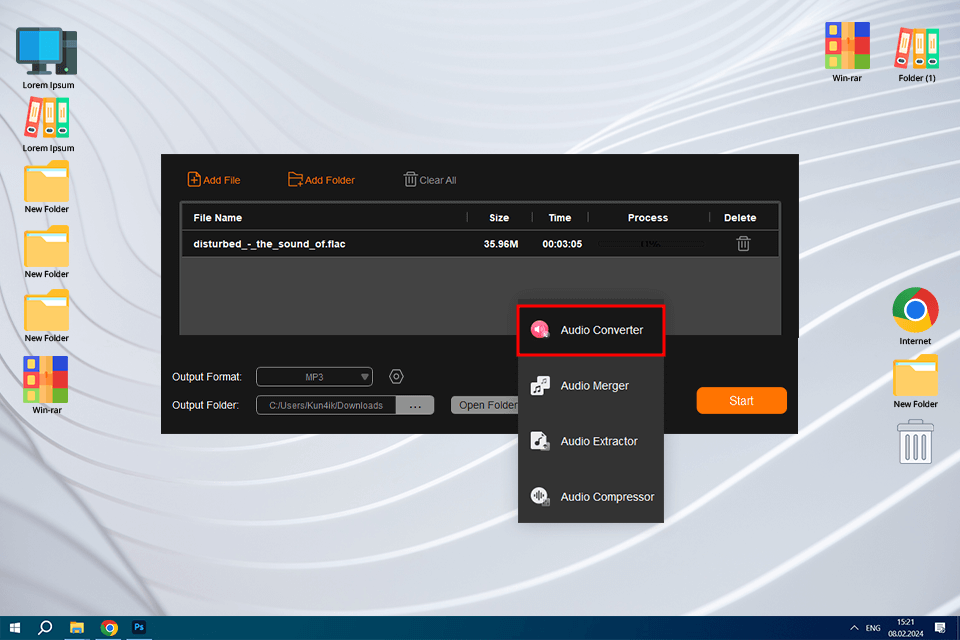Select the Internet Chrome desktop icon

point(915,316)
